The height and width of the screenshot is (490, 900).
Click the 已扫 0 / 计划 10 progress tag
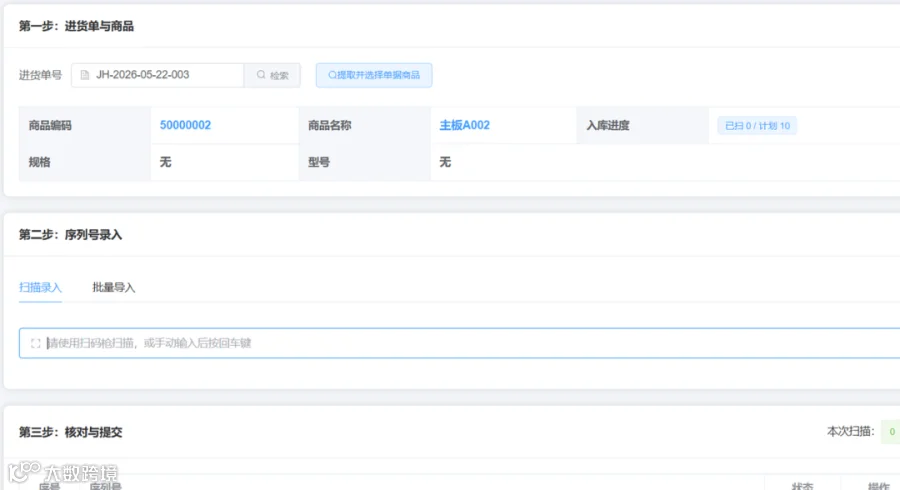pyautogui.click(x=757, y=126)
